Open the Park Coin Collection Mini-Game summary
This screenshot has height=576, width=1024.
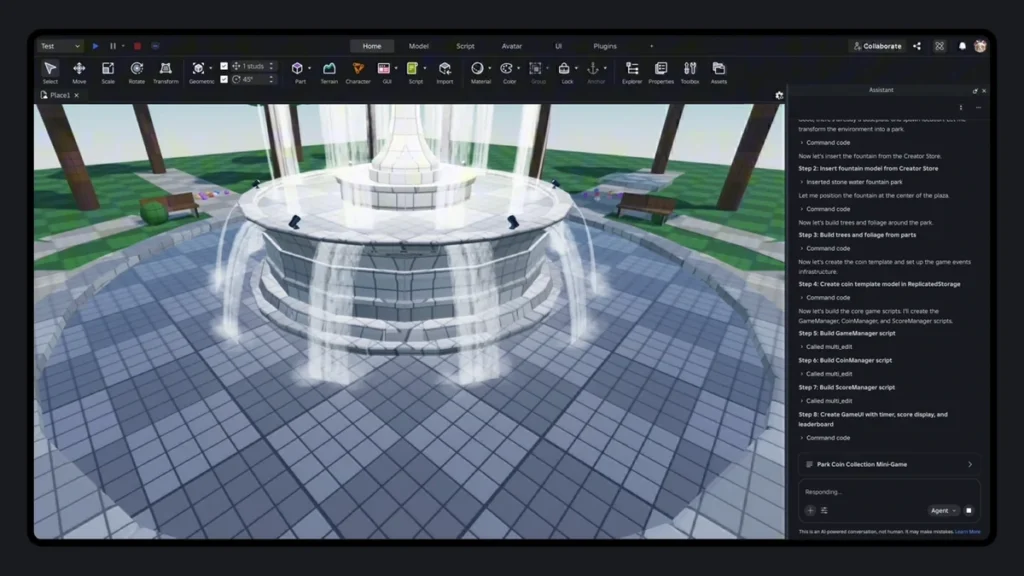click(x=889, y=464)
